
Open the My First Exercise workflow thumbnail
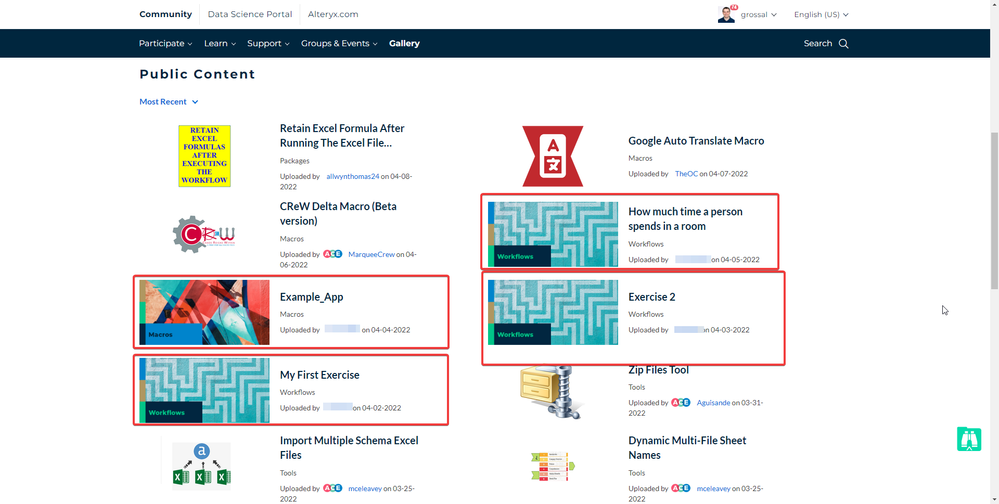(x=205, y=390)
